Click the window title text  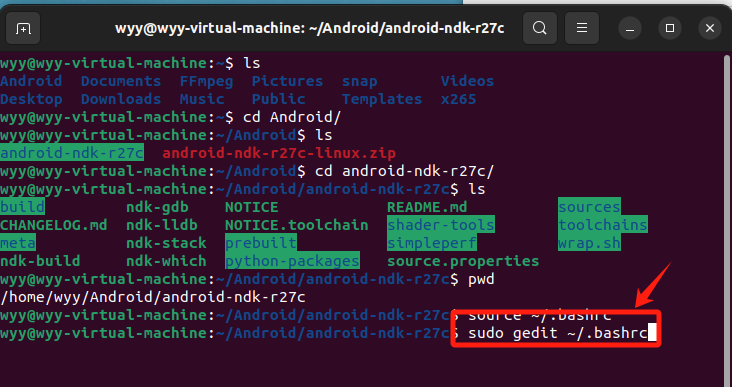pos(310,28)
